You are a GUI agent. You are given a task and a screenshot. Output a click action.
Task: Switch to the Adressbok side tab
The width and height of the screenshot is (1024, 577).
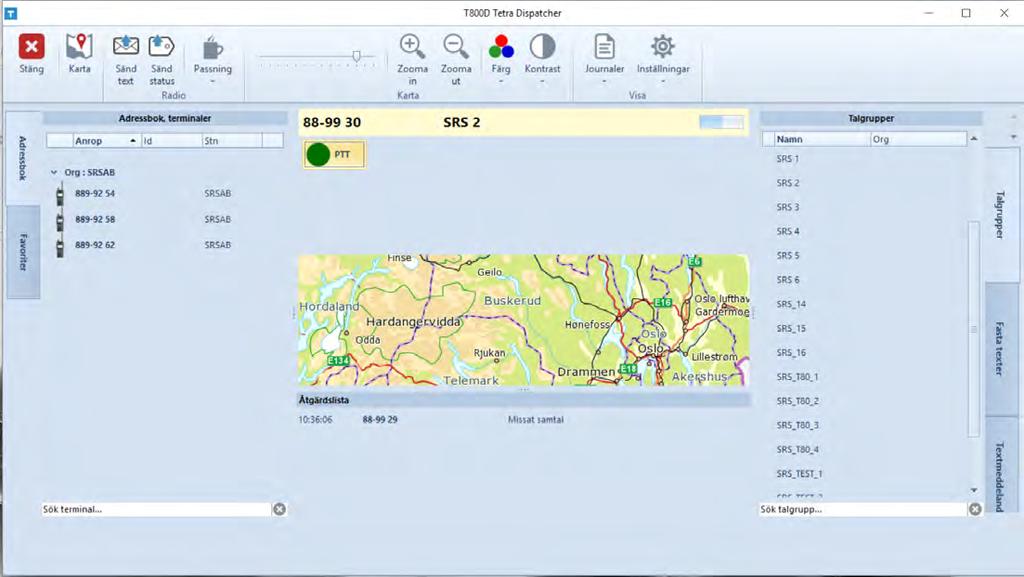click(23, 158)
